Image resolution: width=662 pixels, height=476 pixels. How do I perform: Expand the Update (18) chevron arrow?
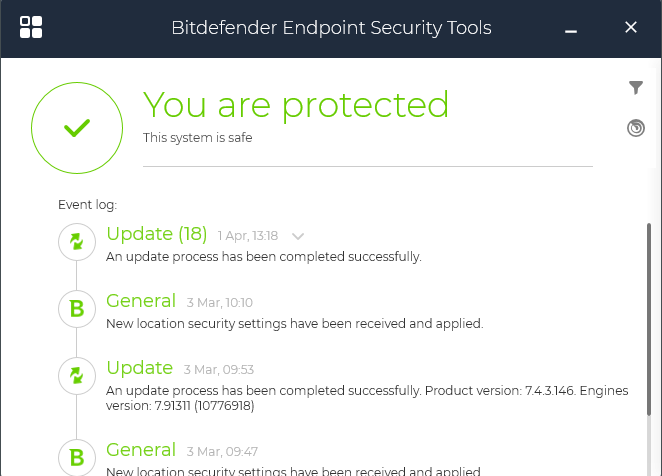[297, 236]
